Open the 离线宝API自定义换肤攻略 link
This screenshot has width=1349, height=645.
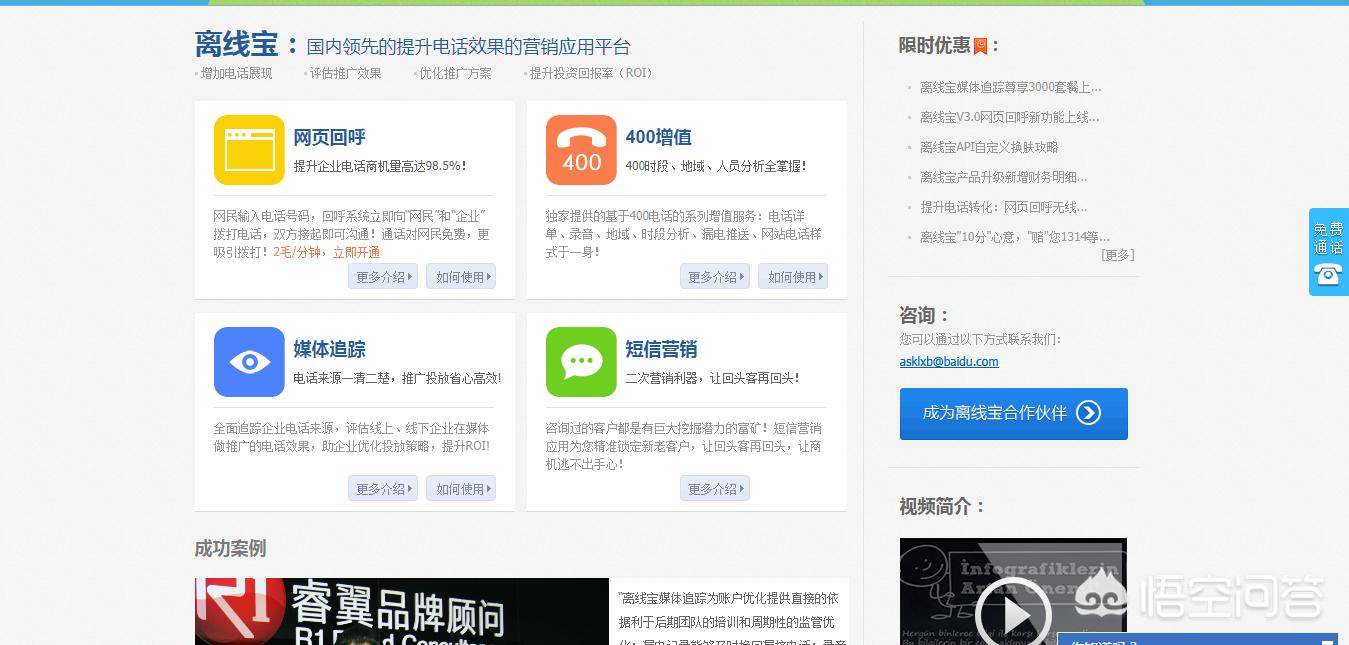click(x=990, y=146)
